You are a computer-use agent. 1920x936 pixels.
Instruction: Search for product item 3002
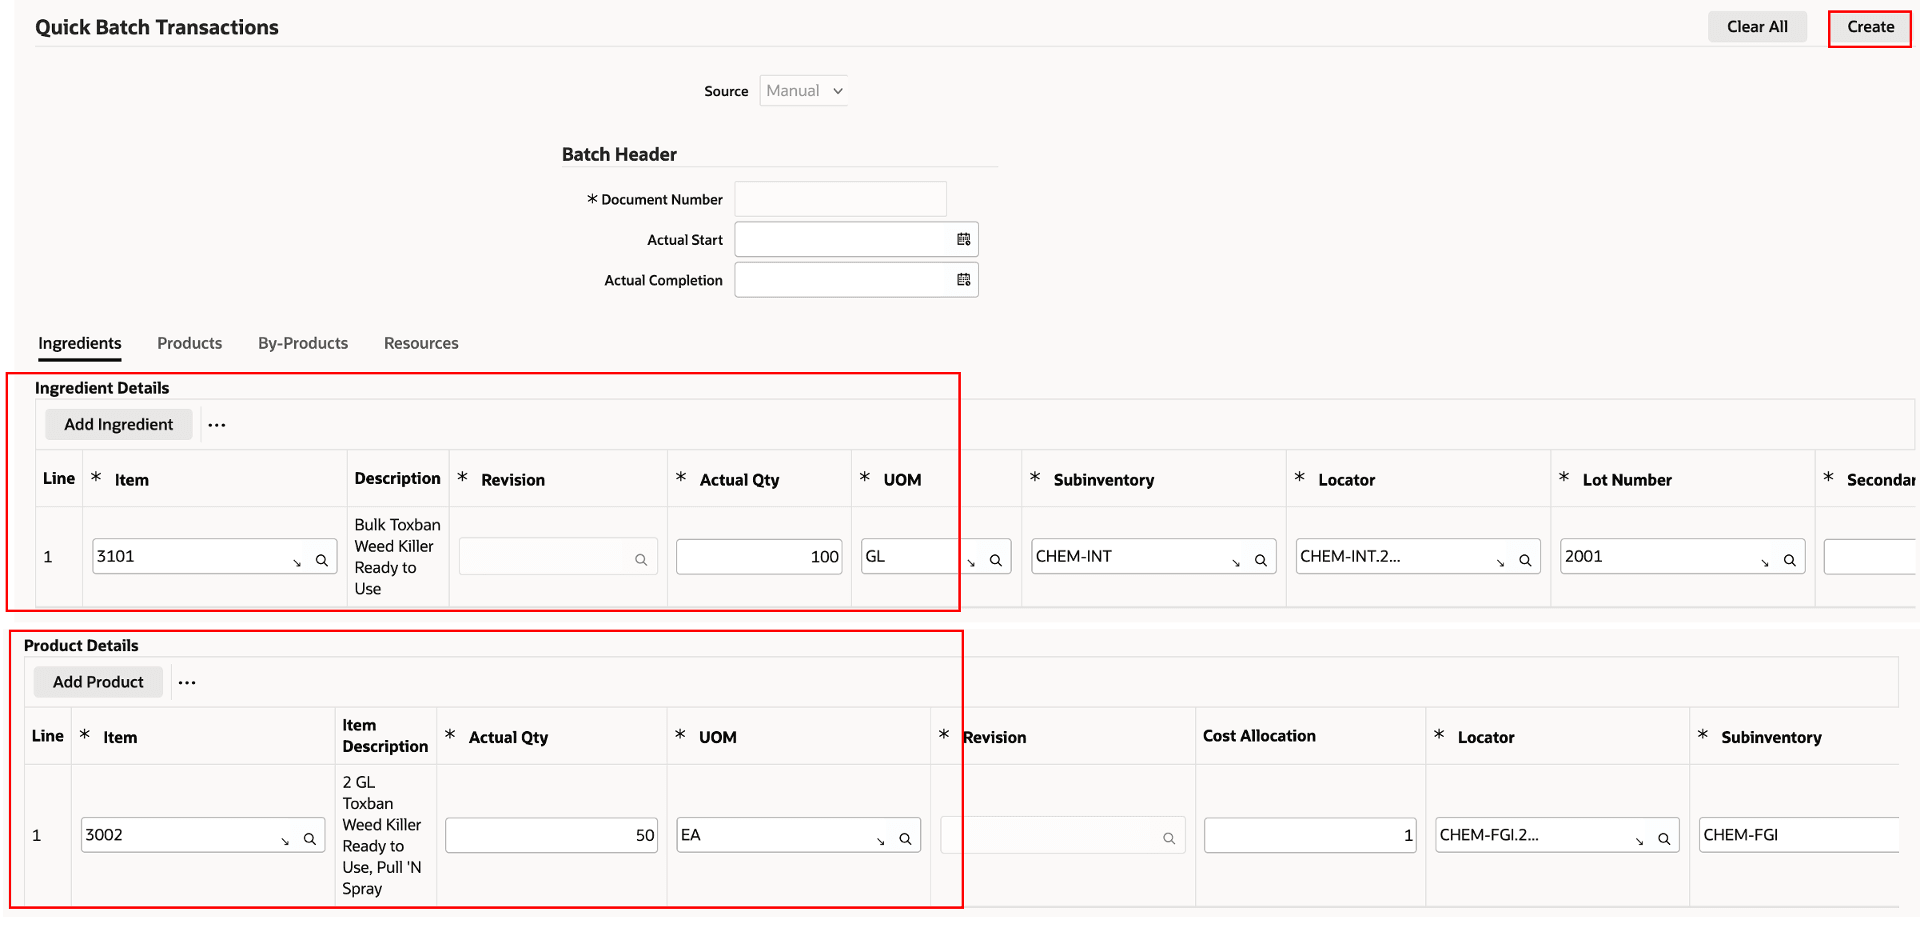310,839
